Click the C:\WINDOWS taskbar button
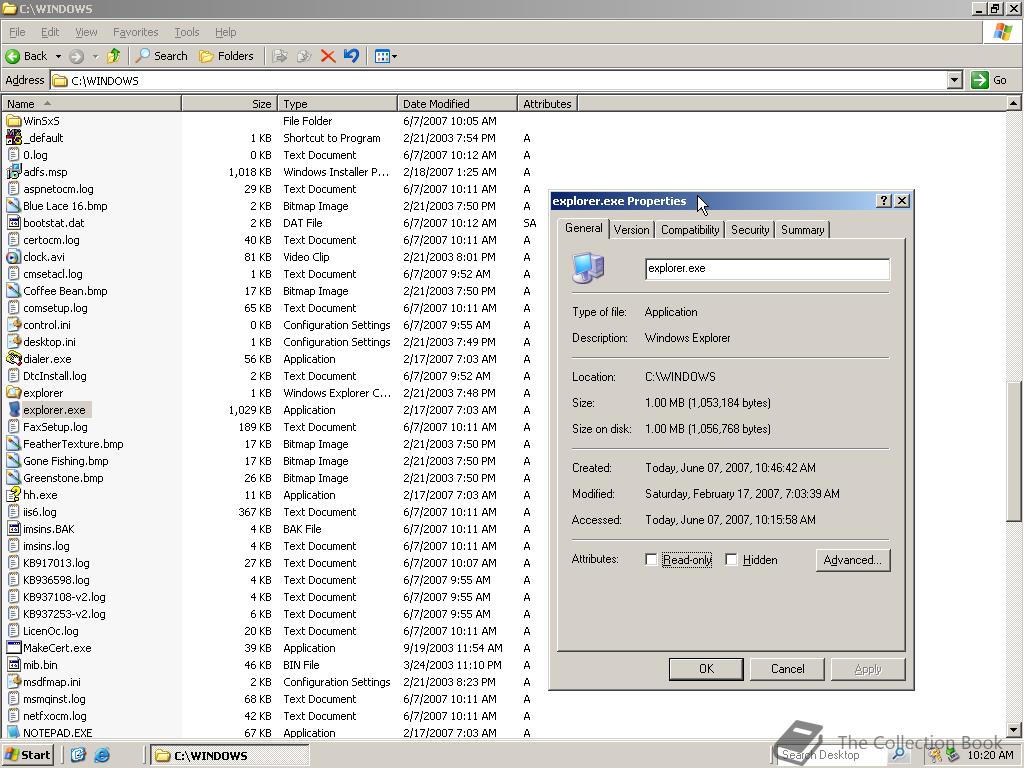This screenshot has width=1024, height=768. [x=229, y=756]
